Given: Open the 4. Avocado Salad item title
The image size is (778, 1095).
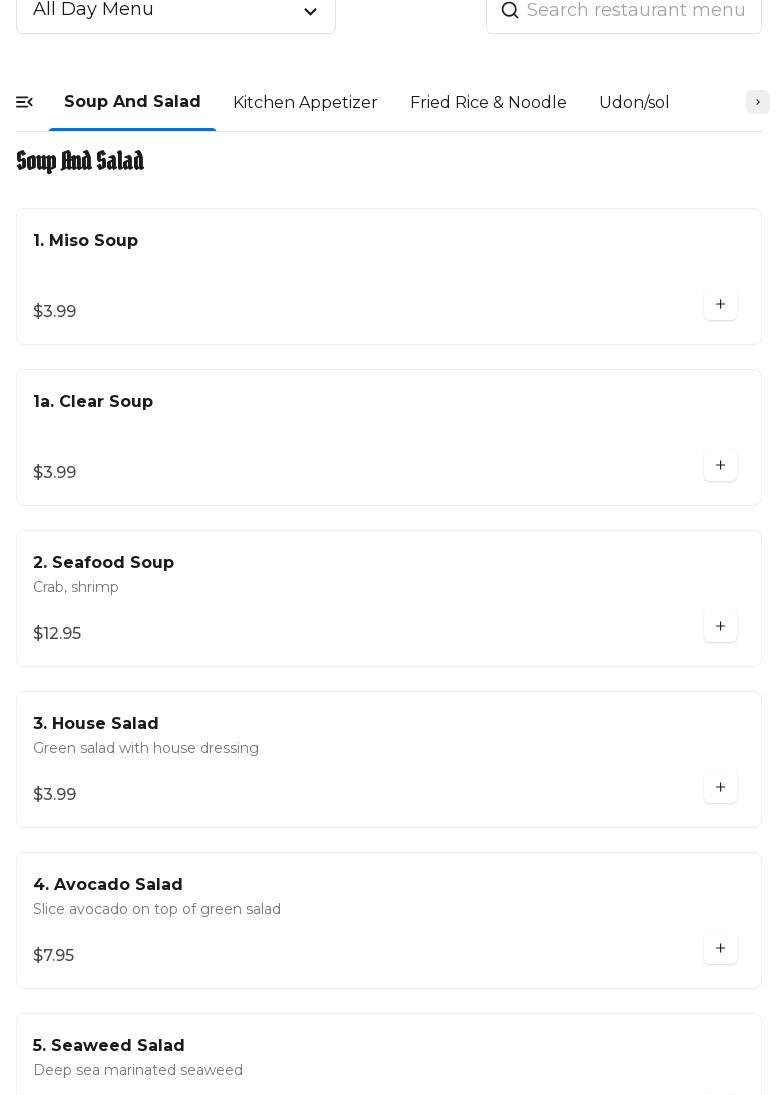Looking at the screenshot, I should (108, 884).
